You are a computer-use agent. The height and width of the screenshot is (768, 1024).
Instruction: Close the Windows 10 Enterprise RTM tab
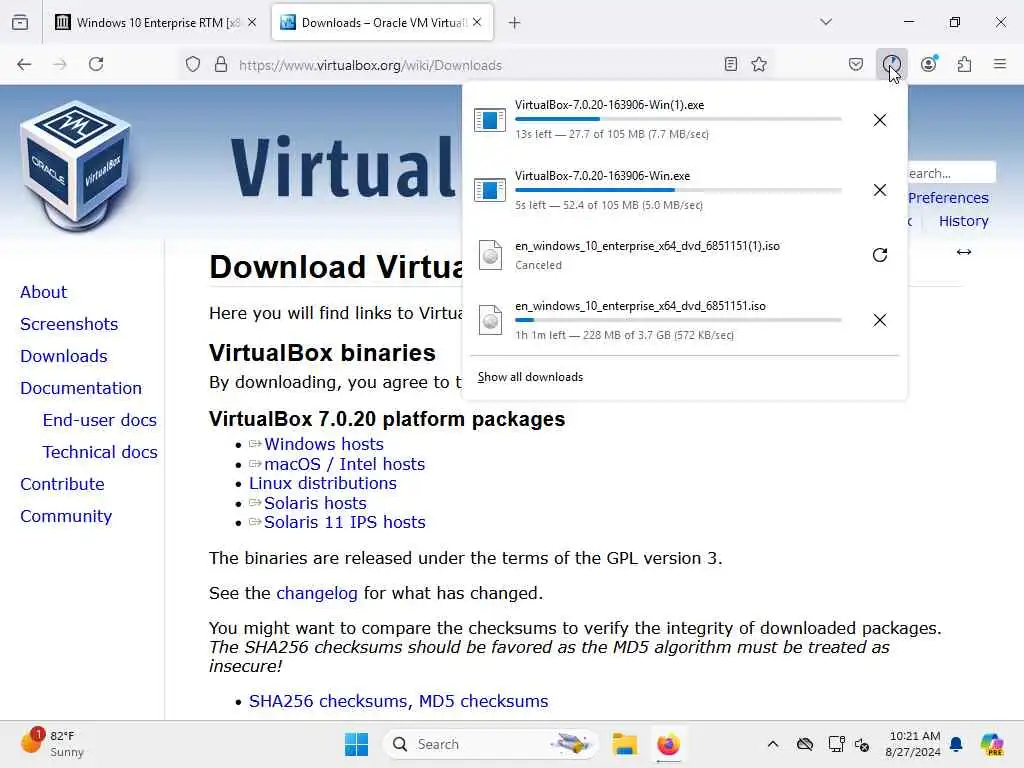click(252, 22)
